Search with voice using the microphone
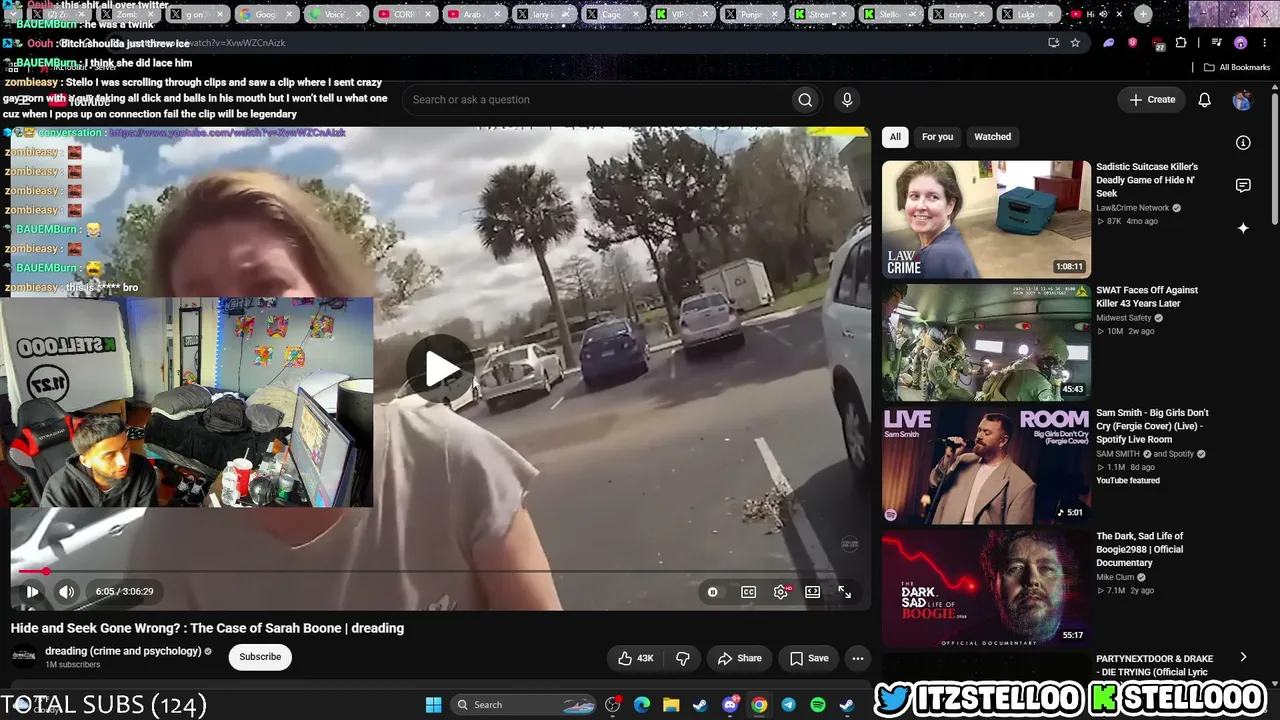The image size is (1280, 720). click(x=847, y=100)
